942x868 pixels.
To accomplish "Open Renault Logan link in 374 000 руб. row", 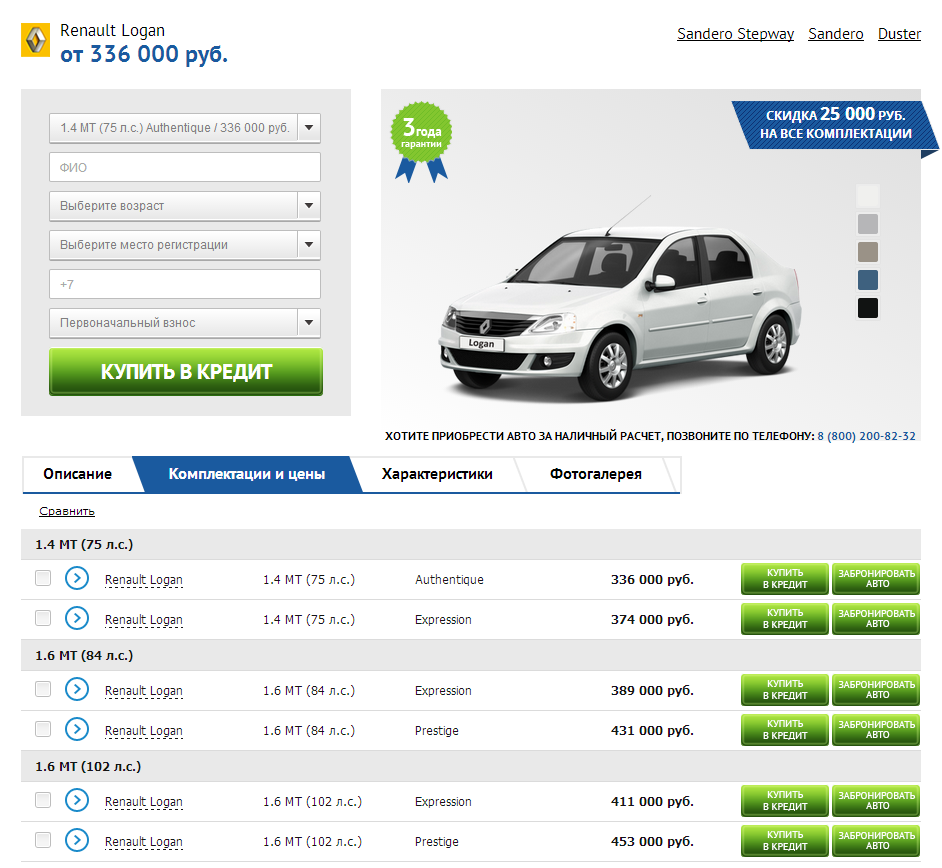I will 144,619.
